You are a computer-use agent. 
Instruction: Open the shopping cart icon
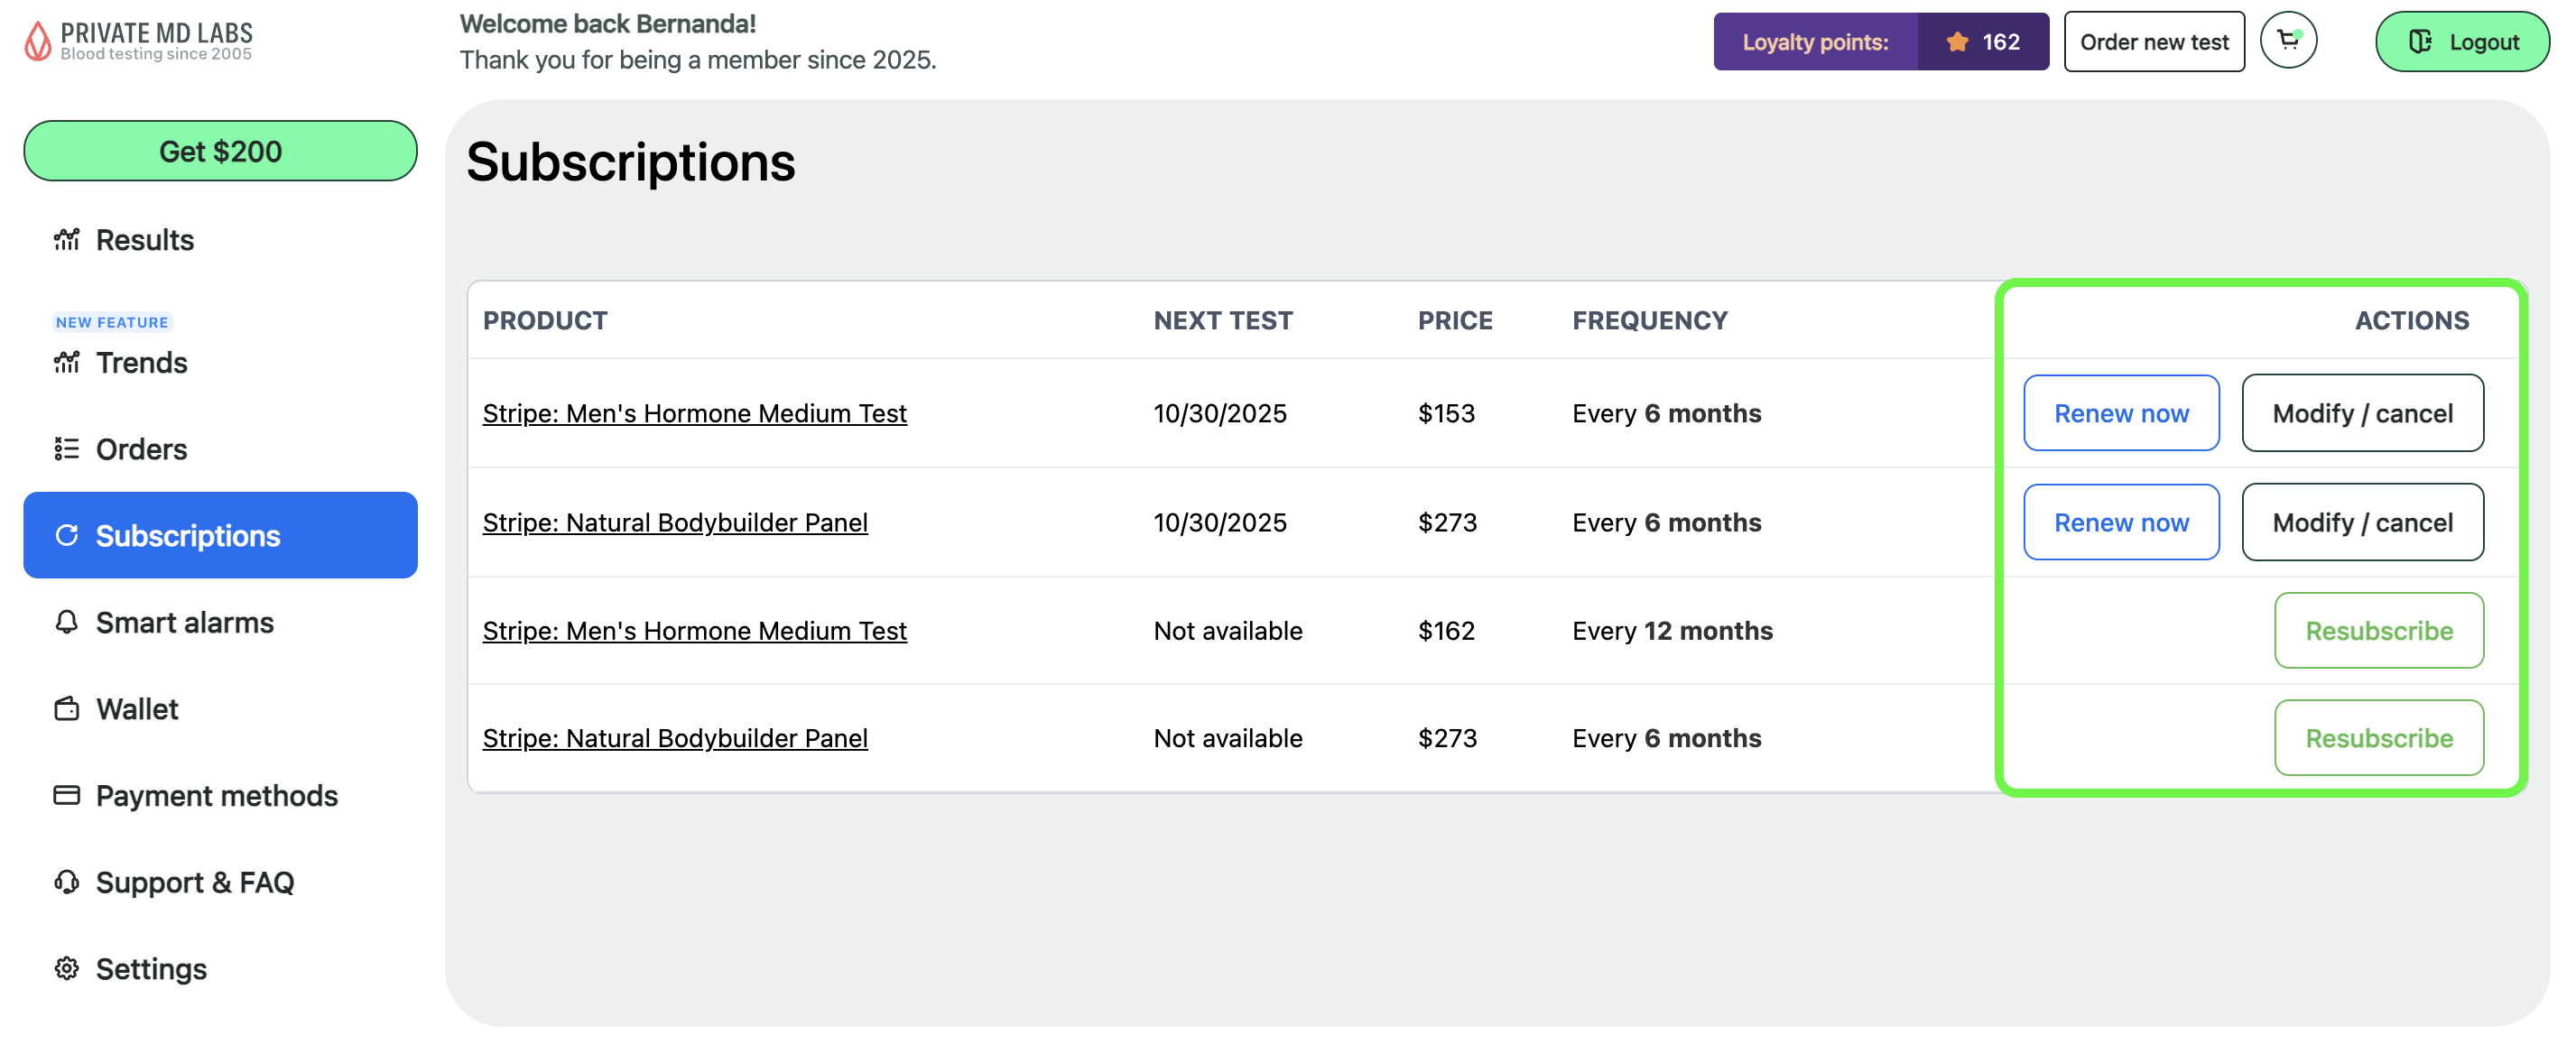[2287, 41]
